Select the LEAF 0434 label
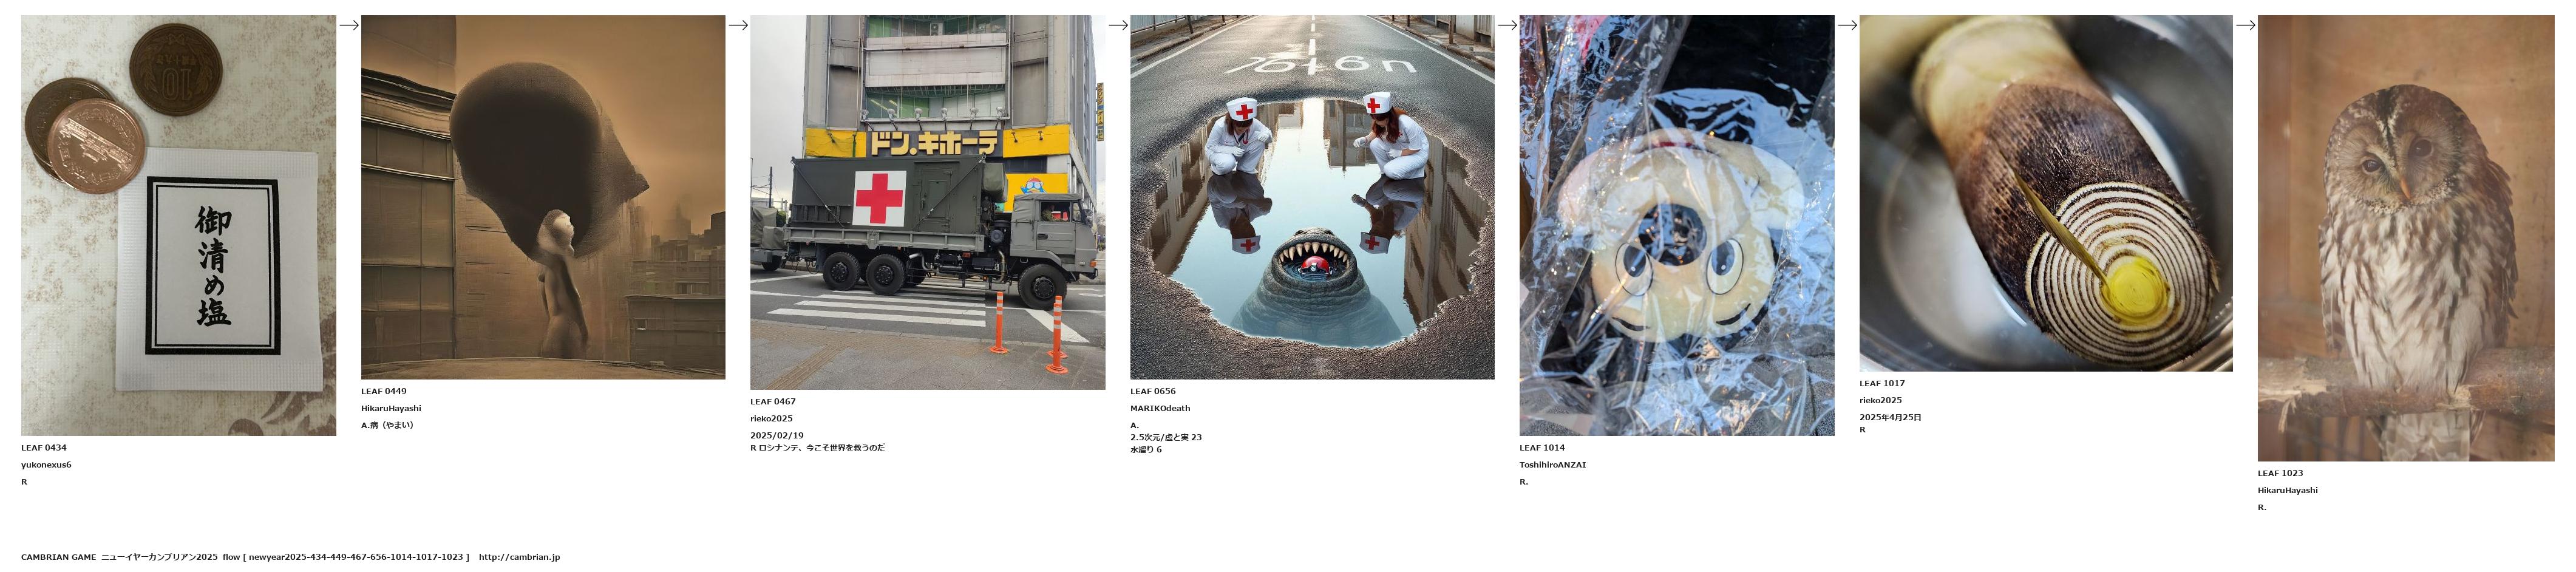 (x=44, y=448)
